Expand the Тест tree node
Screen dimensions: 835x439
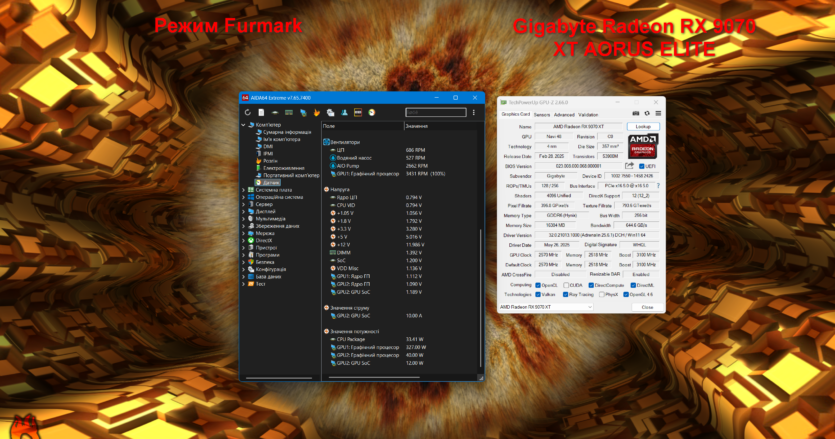[243, 284]
